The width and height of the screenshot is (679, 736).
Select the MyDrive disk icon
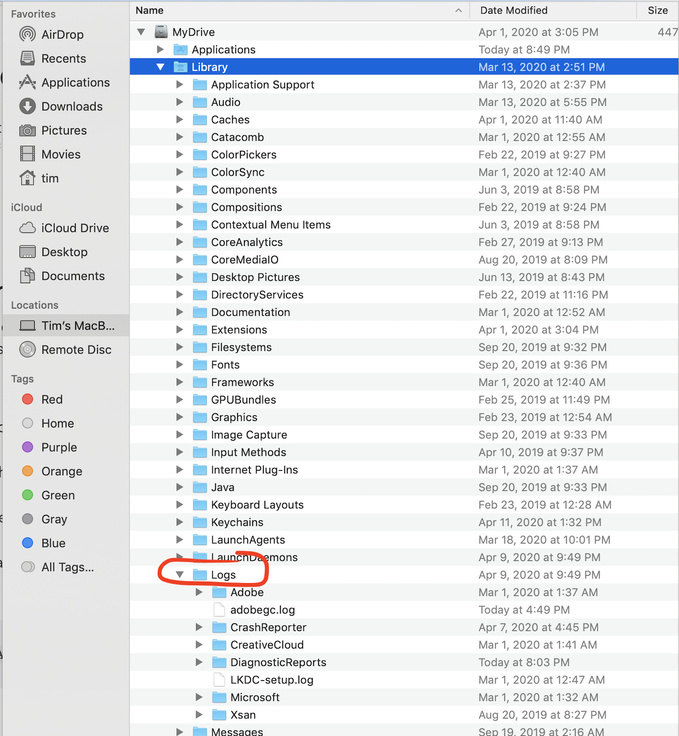click(161, 31)
